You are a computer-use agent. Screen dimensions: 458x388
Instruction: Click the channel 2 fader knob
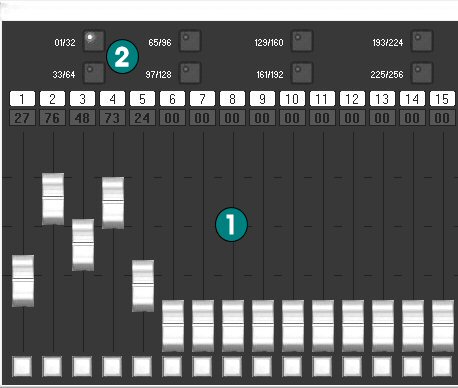point(53,199)
